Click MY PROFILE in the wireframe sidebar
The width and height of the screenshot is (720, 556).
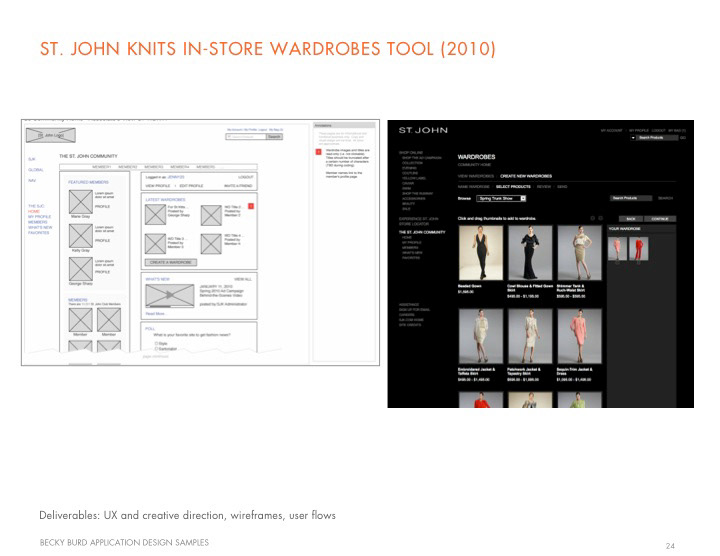click(39, 217)
